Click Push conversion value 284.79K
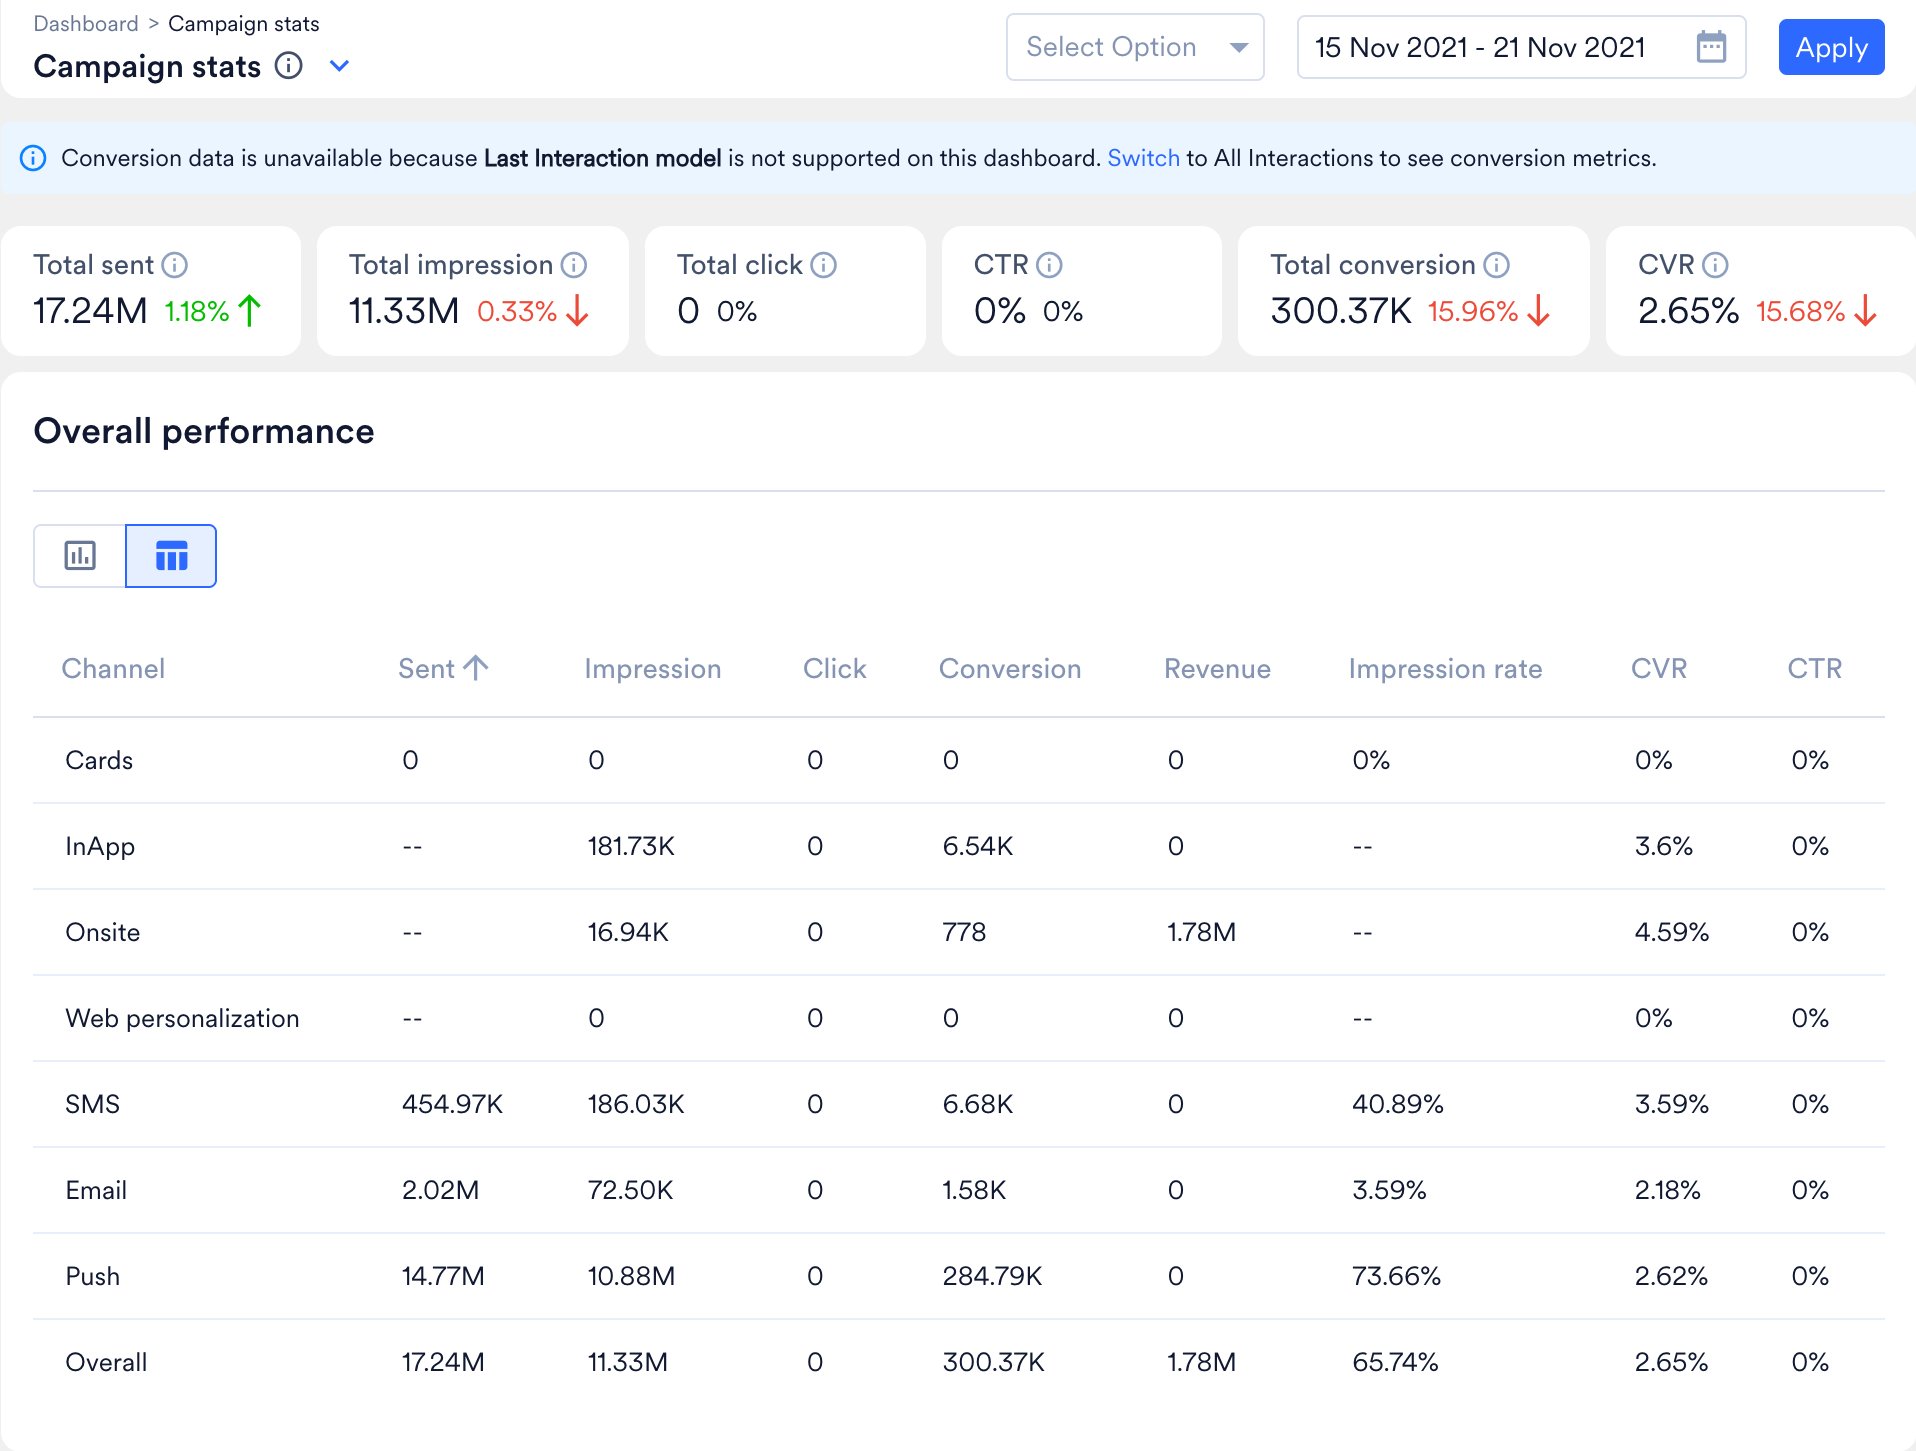The width and height of the screenshot is (1916, 1451). click(992, 1276)
